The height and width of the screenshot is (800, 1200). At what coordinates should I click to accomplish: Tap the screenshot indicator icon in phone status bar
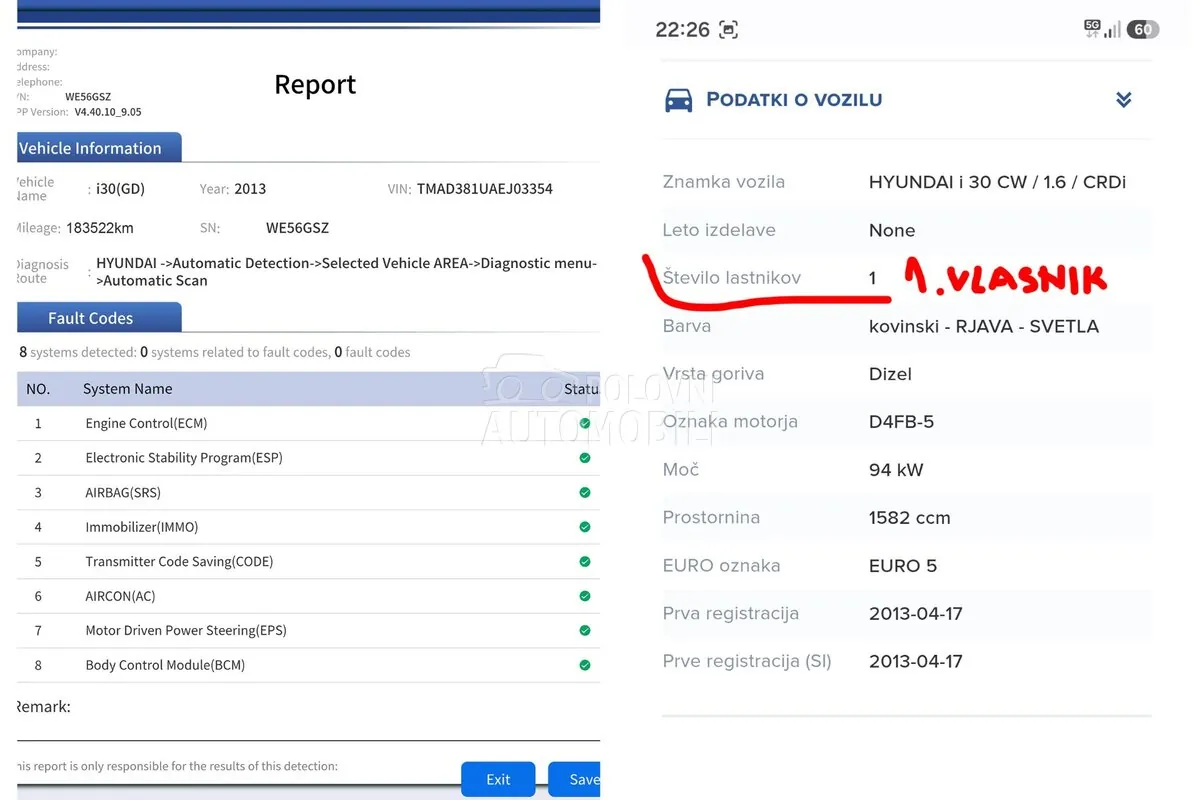pyautogui.click(x=728, y=30)
